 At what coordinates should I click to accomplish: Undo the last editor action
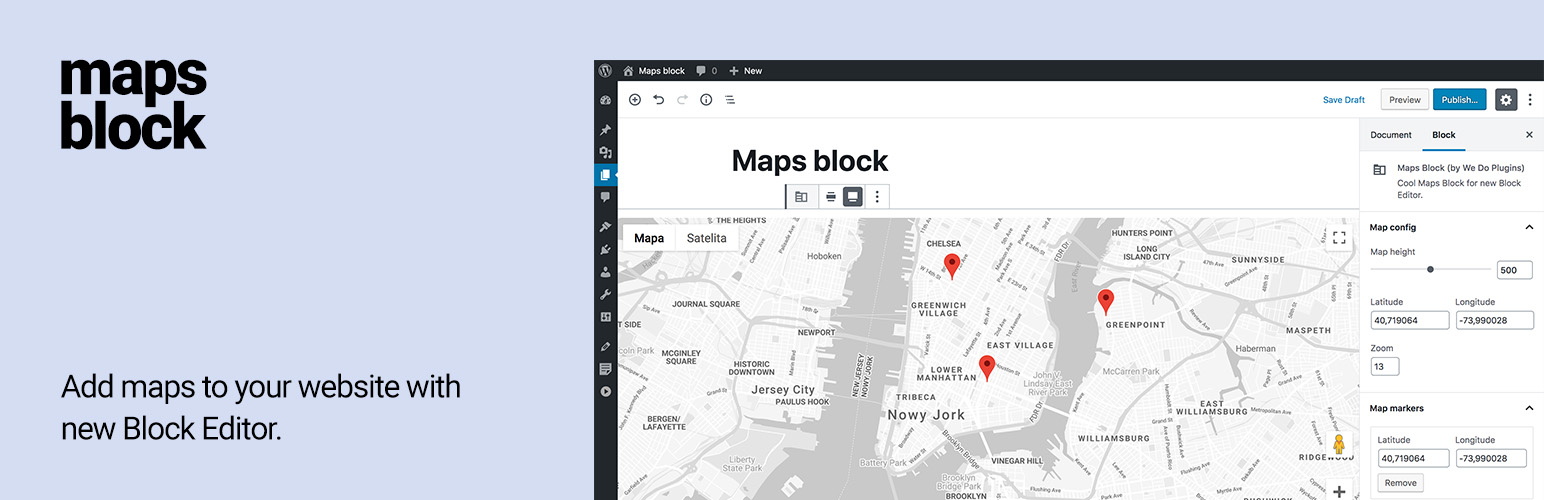click(x=658, y=100)
